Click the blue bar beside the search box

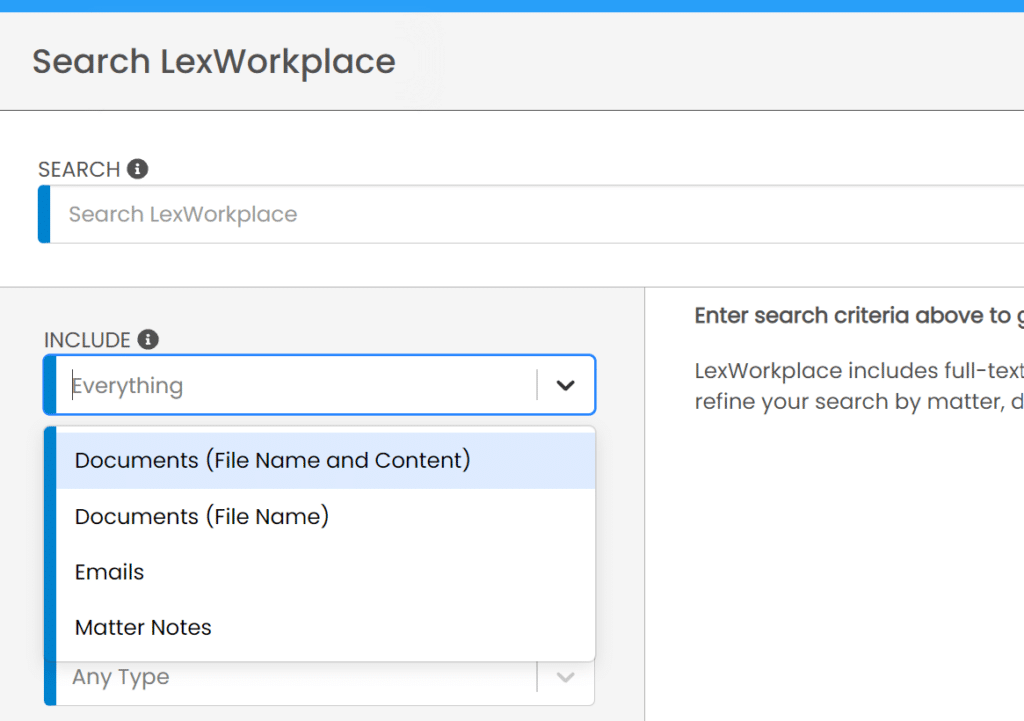point(44,214)
